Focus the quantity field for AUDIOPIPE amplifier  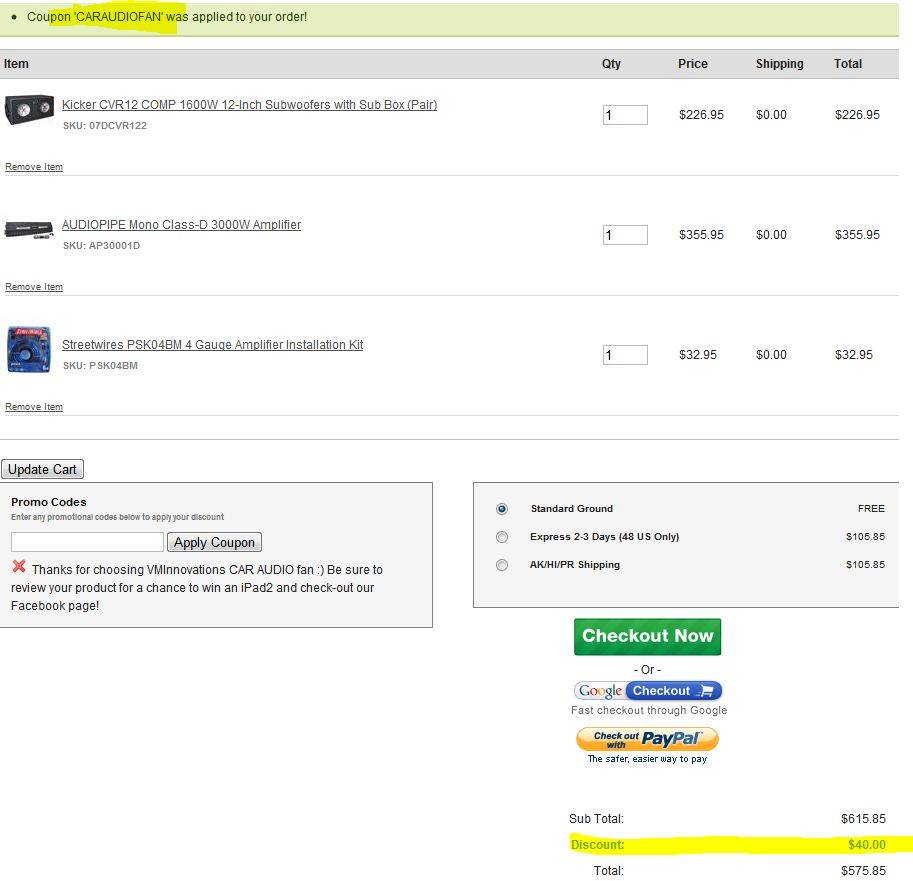point(625,235)
